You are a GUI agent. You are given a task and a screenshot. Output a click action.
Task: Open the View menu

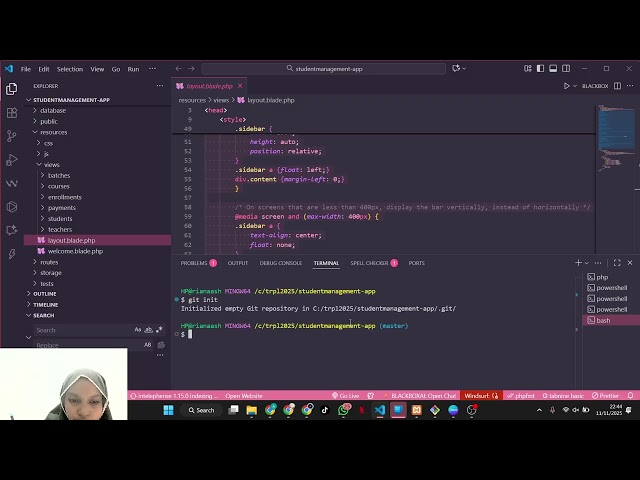point(97,69)
